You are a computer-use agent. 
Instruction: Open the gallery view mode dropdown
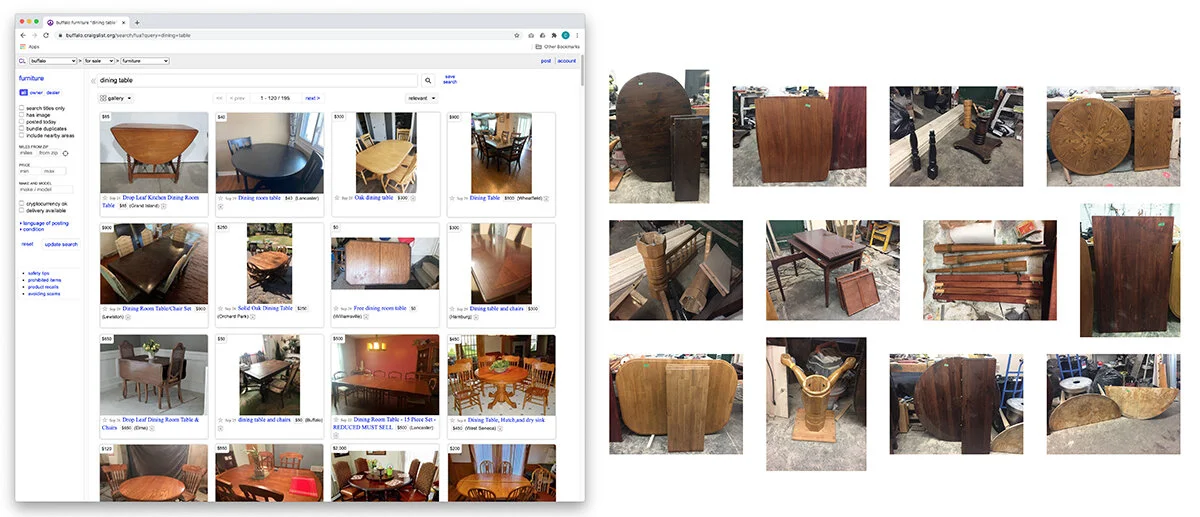point(116,98)
